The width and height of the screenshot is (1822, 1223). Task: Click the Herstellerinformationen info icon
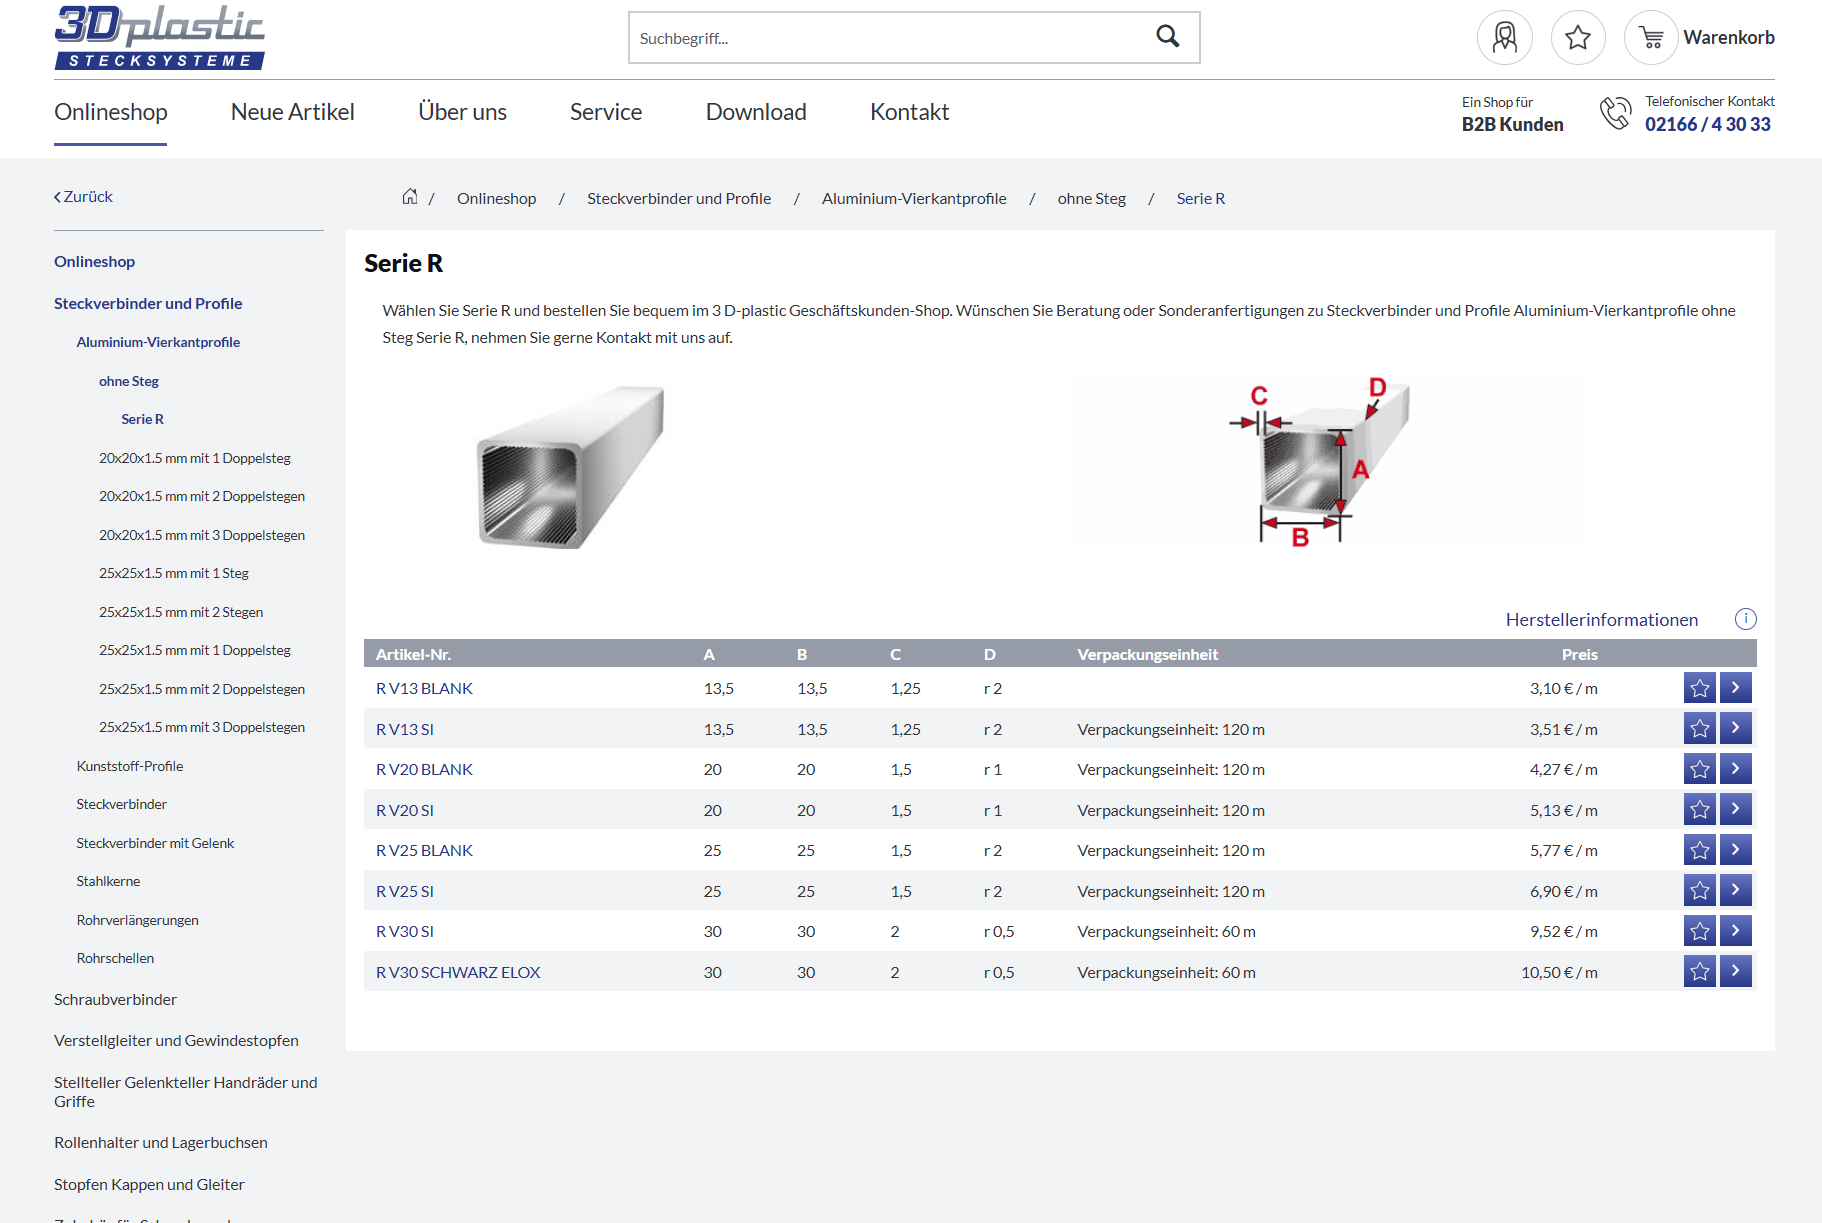point(1745,619)
